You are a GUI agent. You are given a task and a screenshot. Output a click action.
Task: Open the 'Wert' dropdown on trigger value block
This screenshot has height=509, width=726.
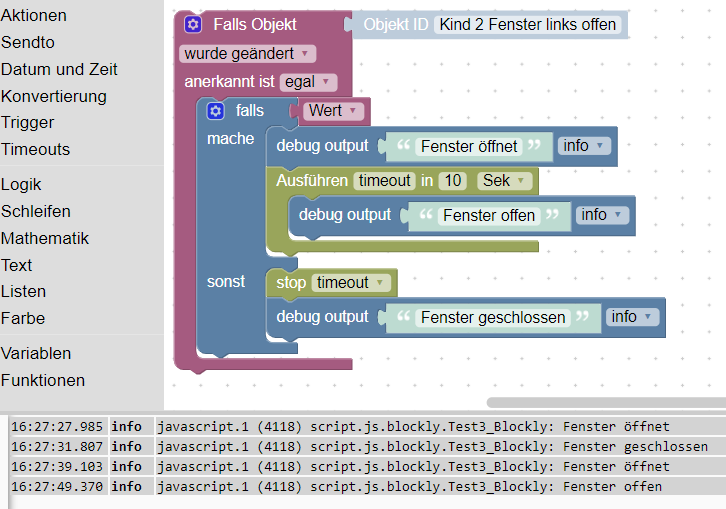coord(333,111)
